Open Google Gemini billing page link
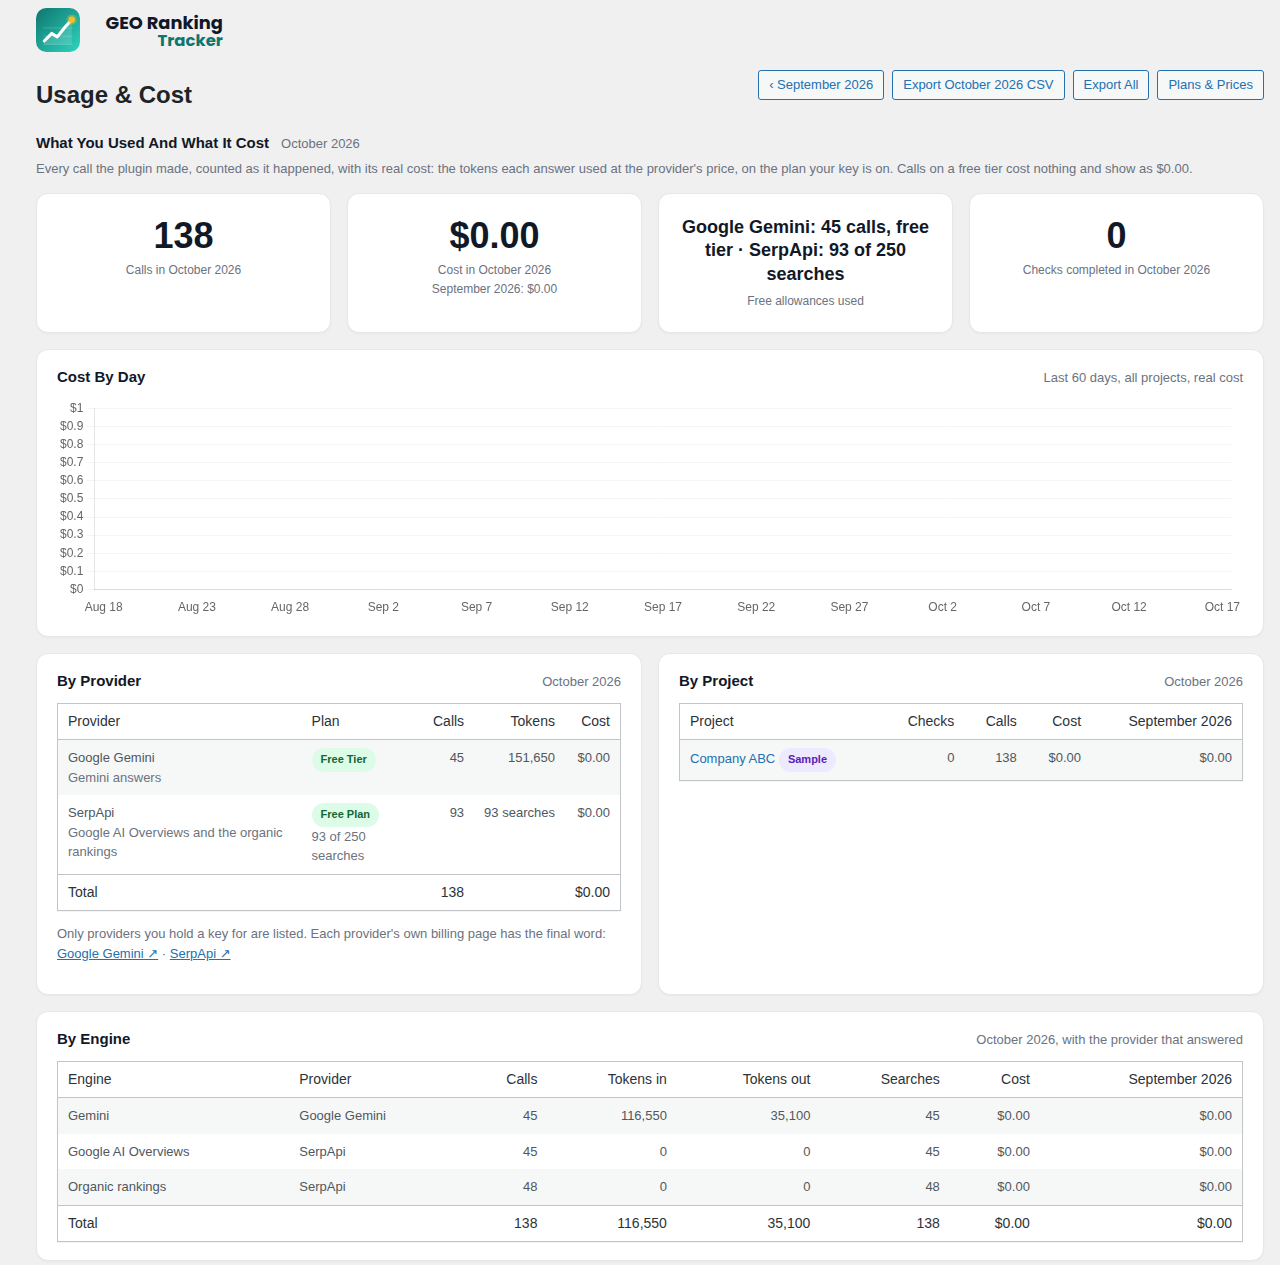 [x=107, y=954]
